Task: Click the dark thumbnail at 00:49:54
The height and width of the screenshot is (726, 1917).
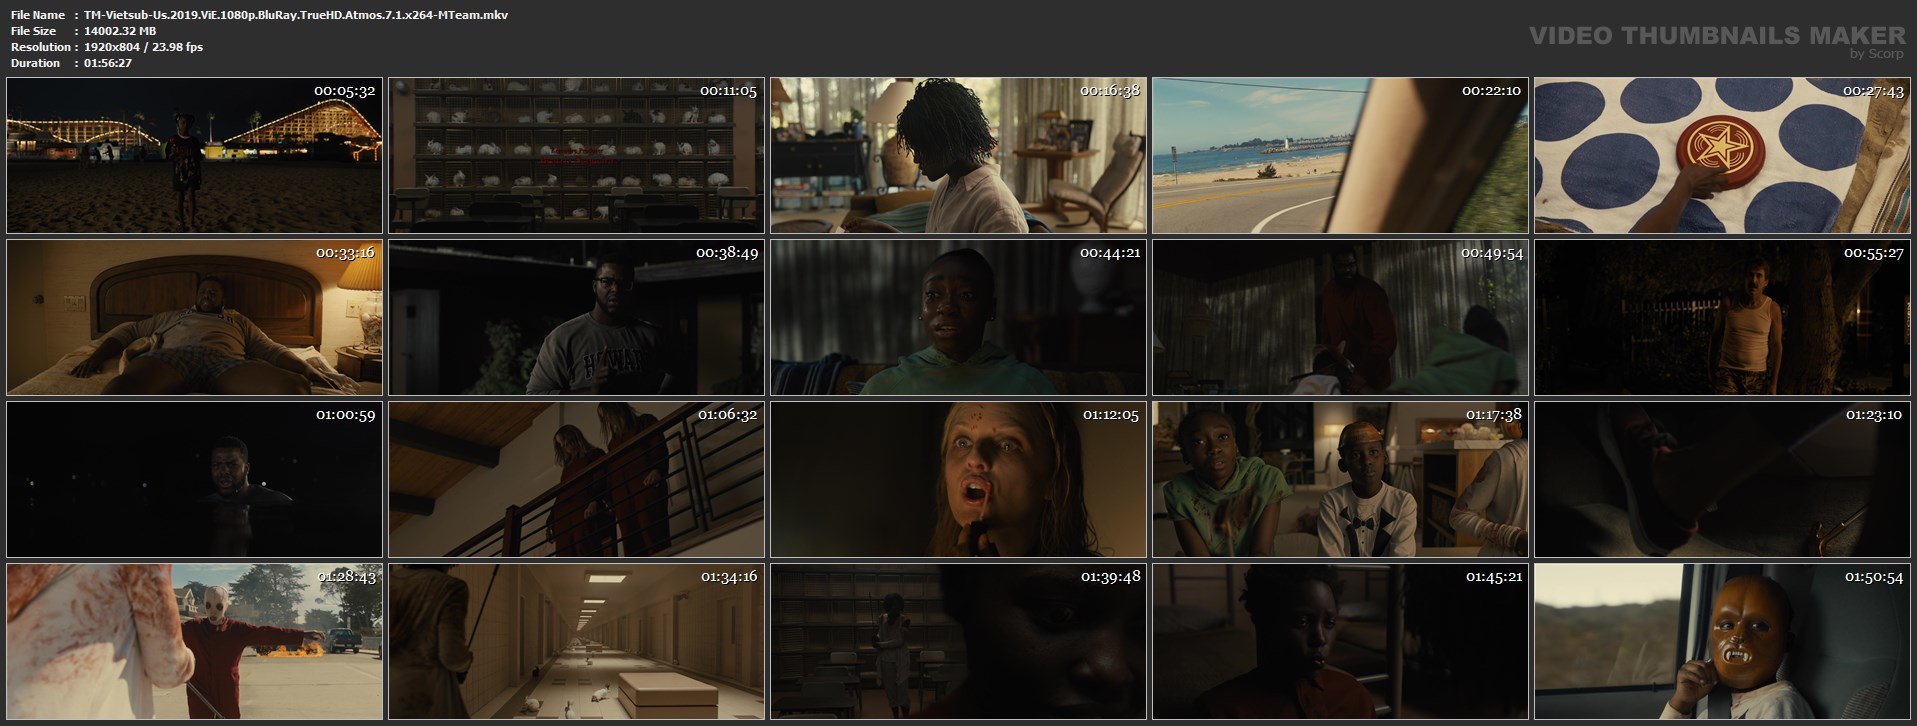Action: pos(1340,318)
